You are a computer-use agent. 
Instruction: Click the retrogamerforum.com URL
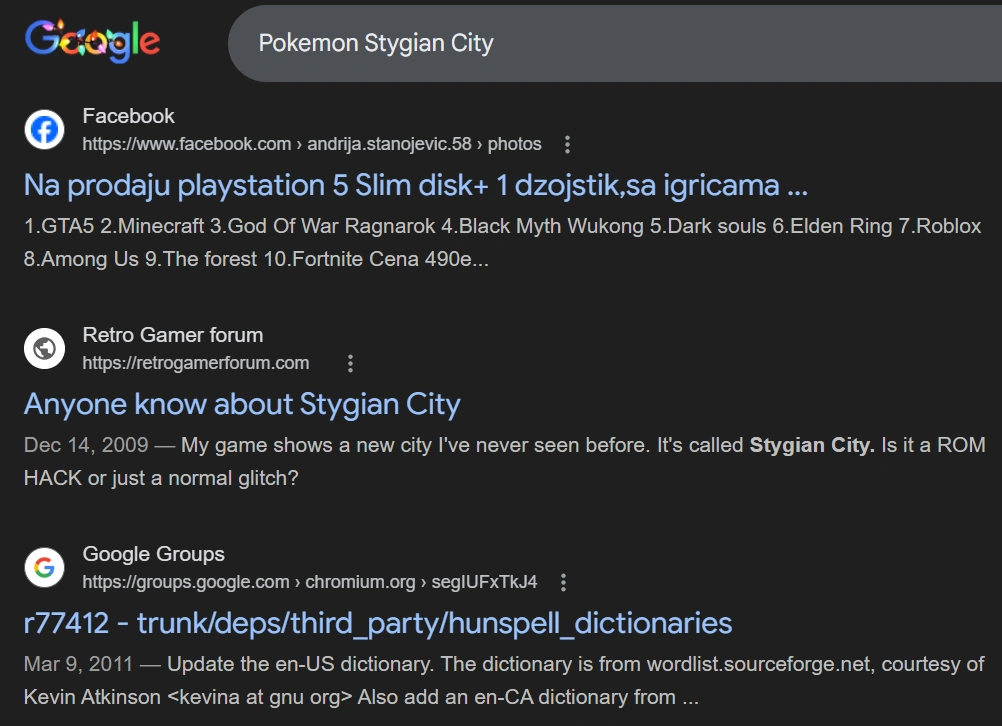196,363
